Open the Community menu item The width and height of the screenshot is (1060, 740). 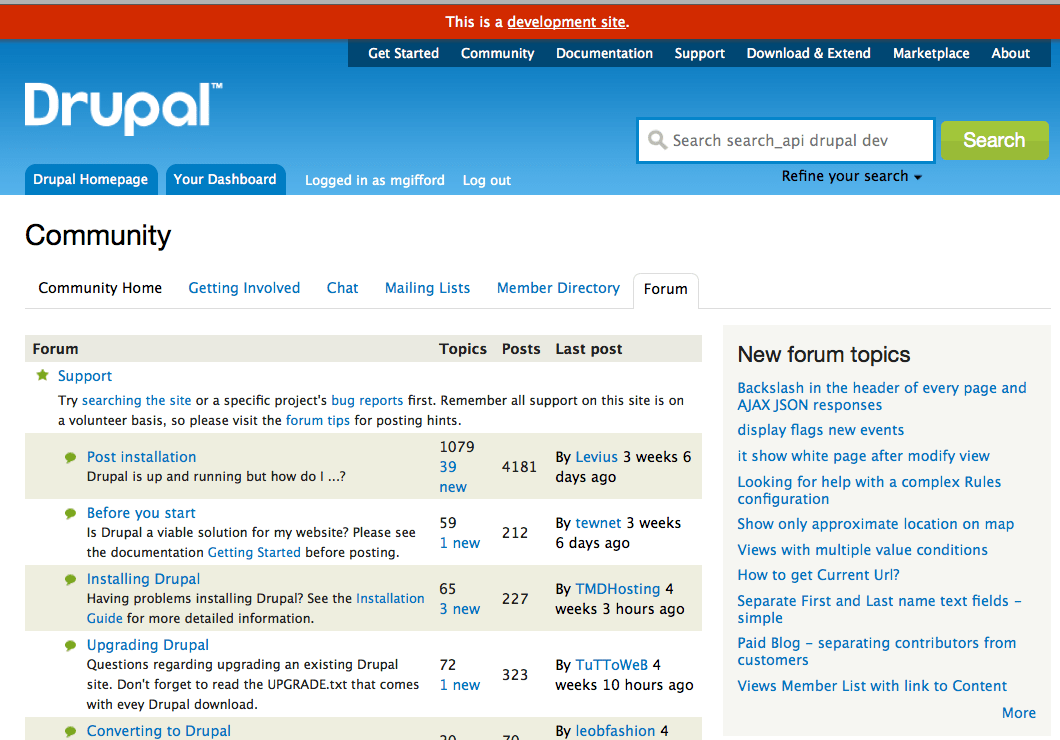(x=498, y=53)
